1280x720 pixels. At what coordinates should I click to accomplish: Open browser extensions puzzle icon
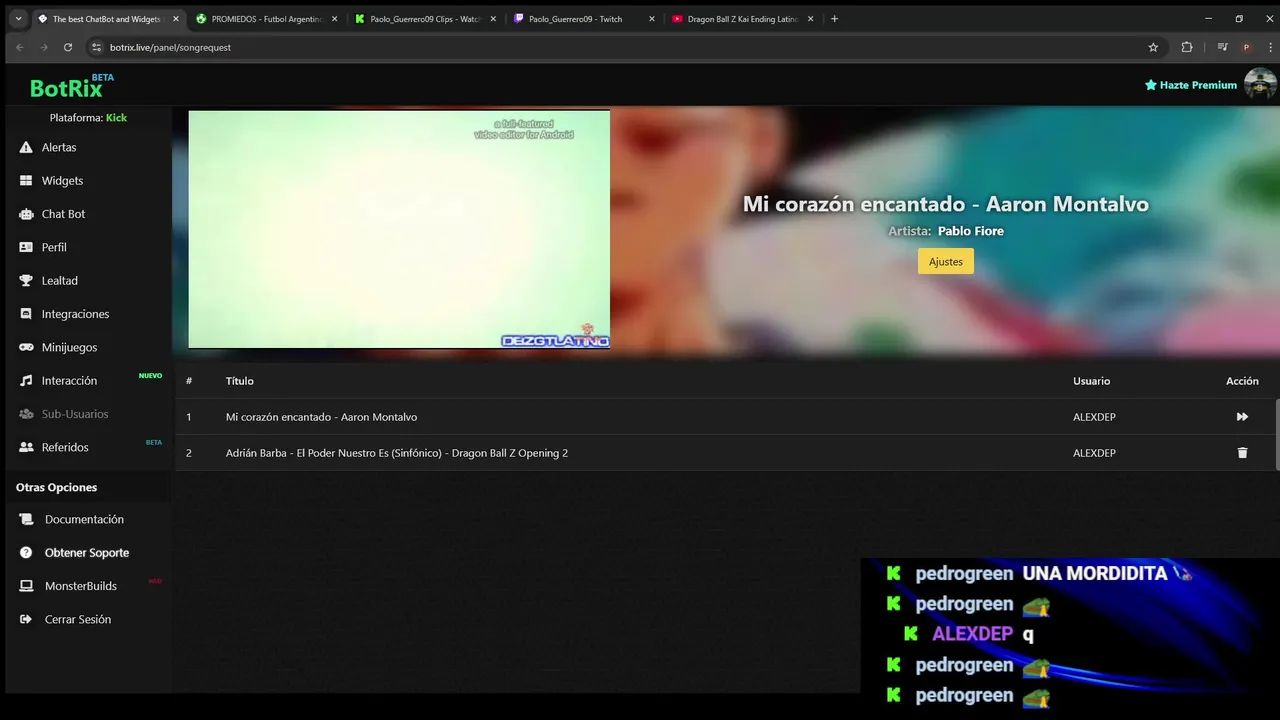click(1187, 47)
